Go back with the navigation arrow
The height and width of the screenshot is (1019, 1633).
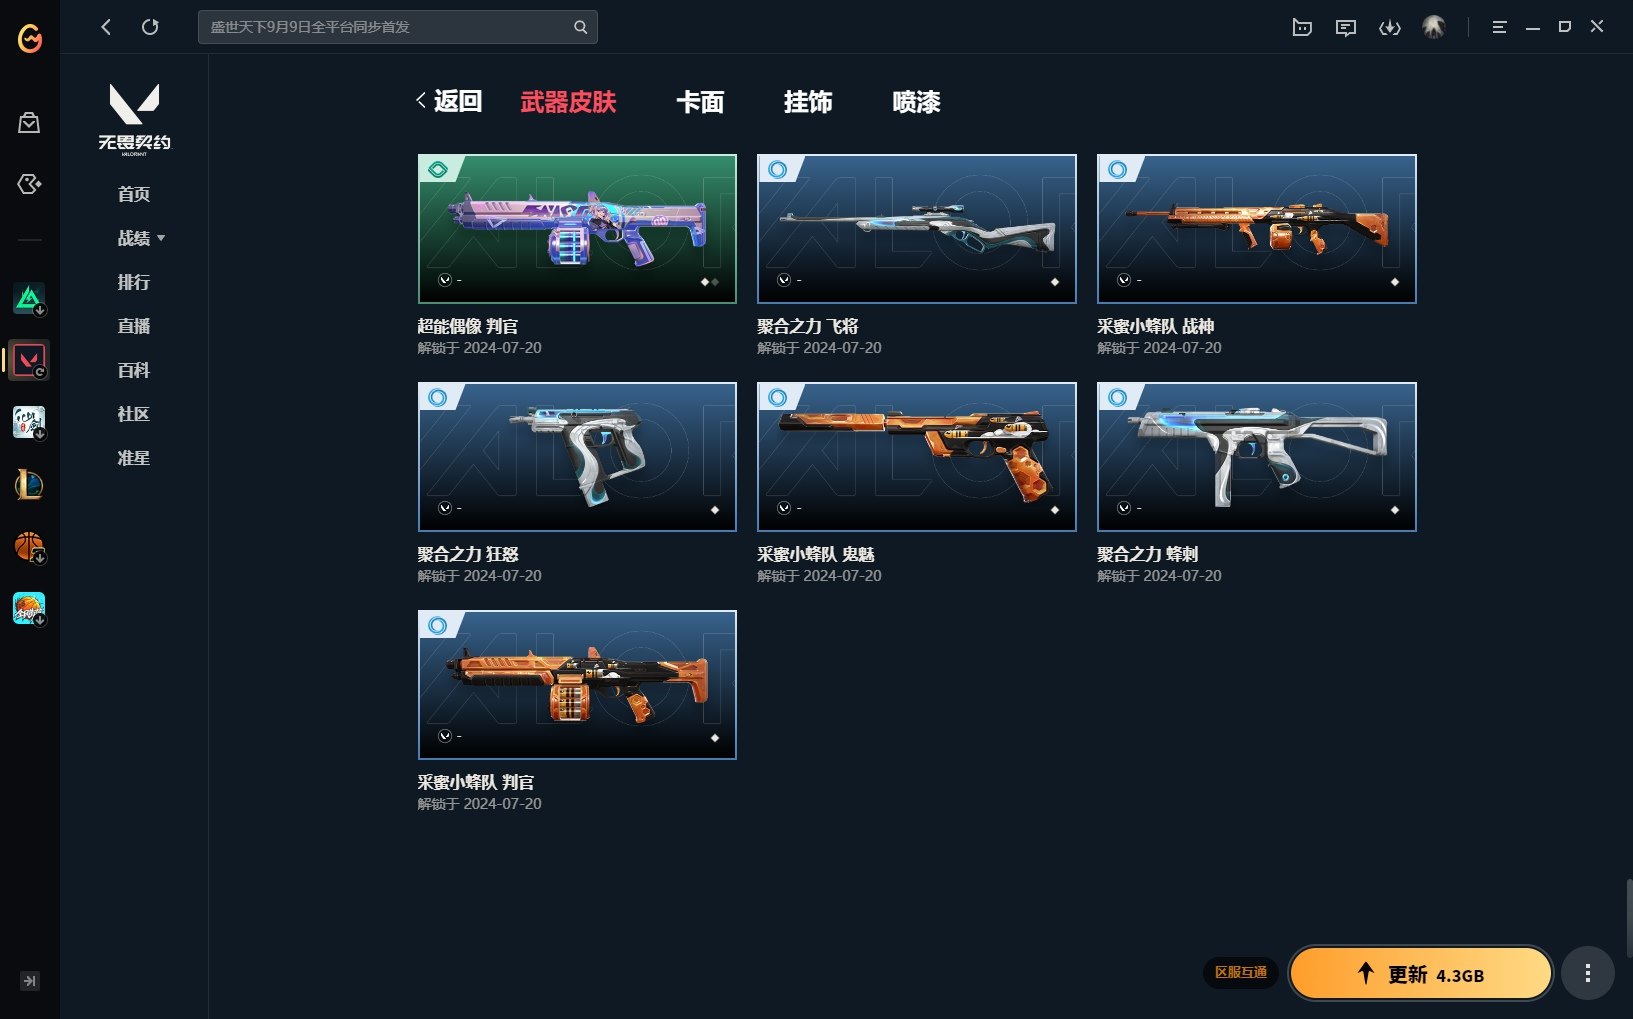(106, 27)
